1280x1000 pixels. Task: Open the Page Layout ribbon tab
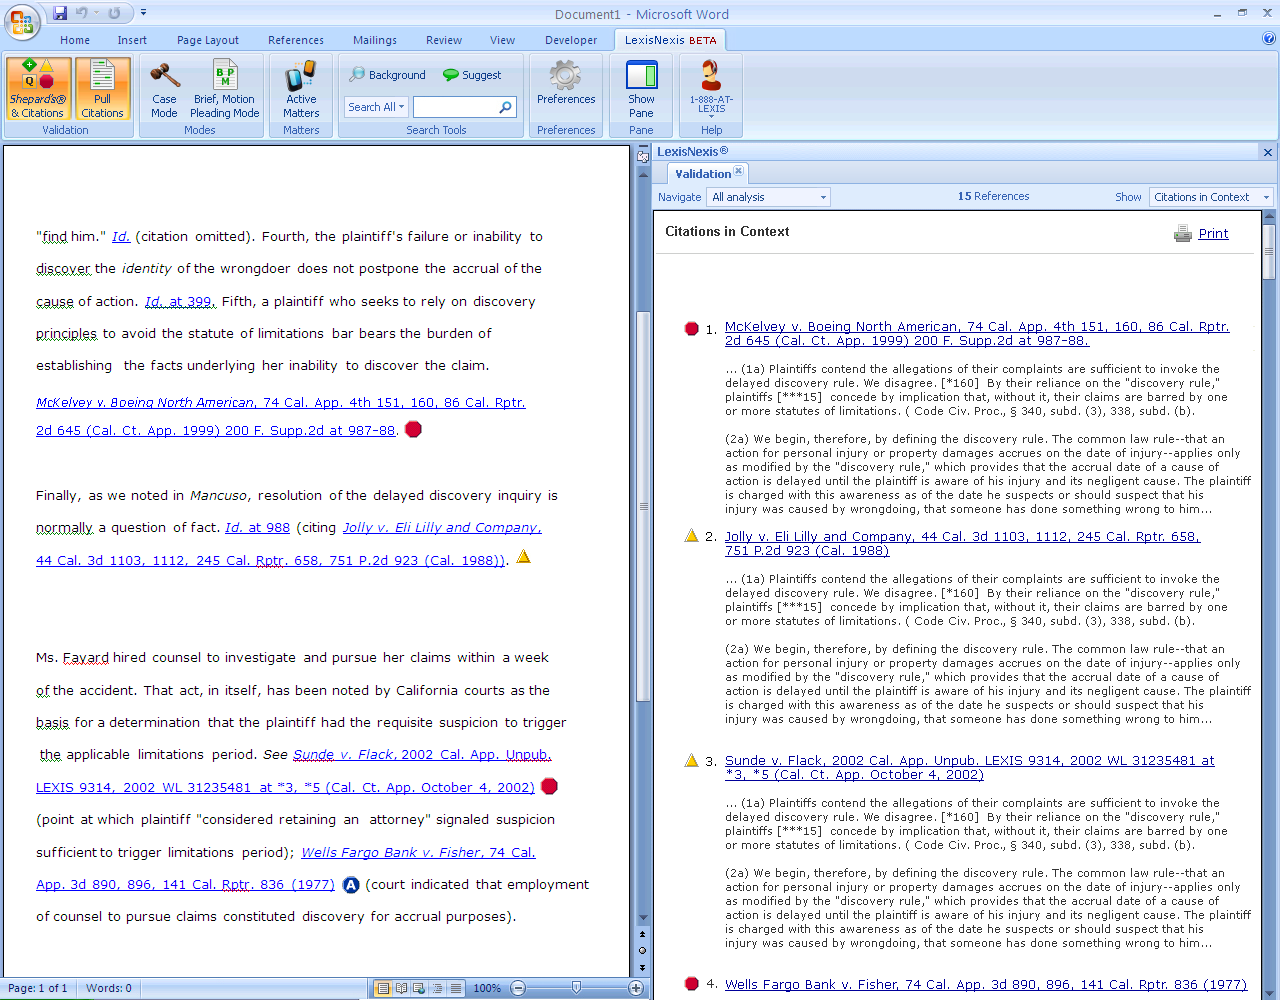[208, 40]
